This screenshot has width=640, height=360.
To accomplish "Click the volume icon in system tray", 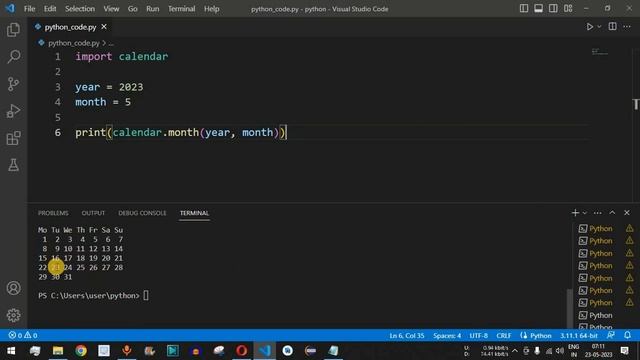I will pos(560,351).
